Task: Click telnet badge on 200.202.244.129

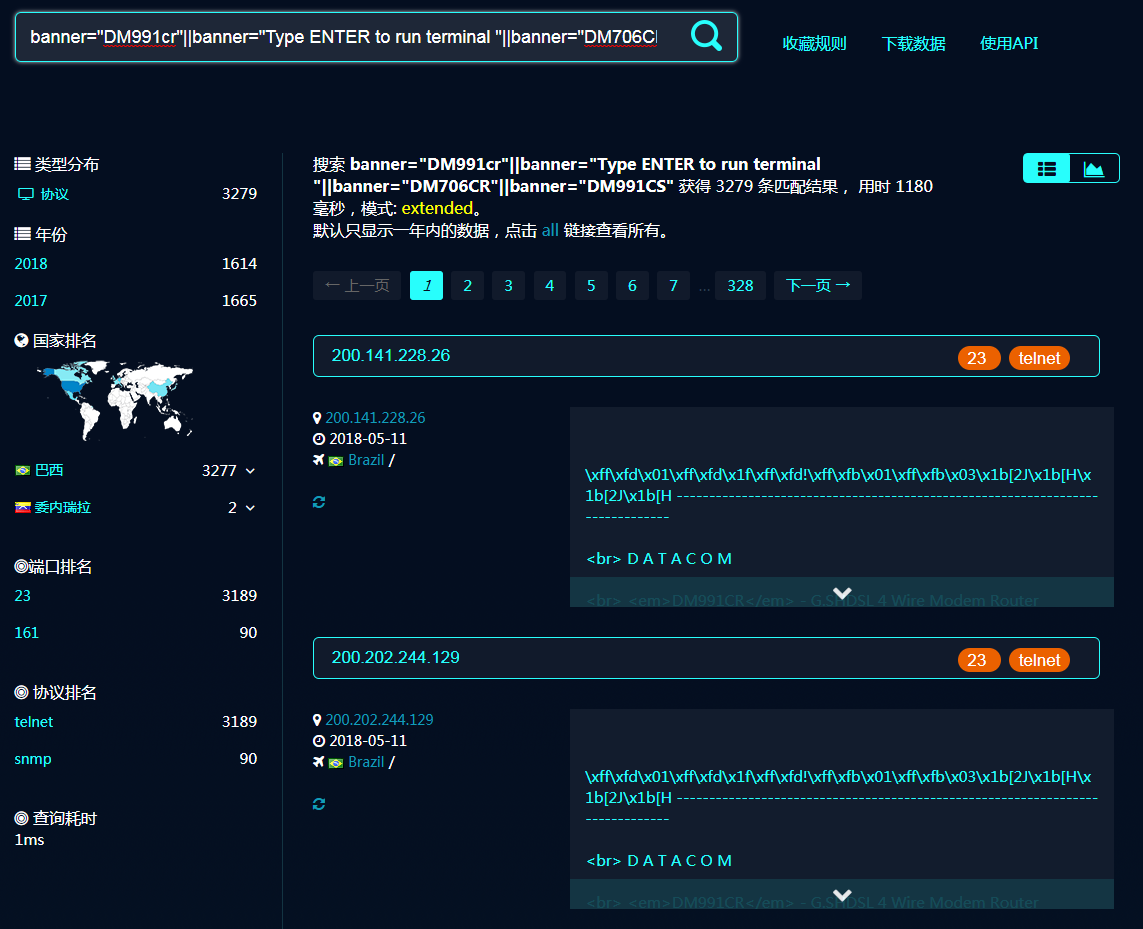Action: (1039, 660)
